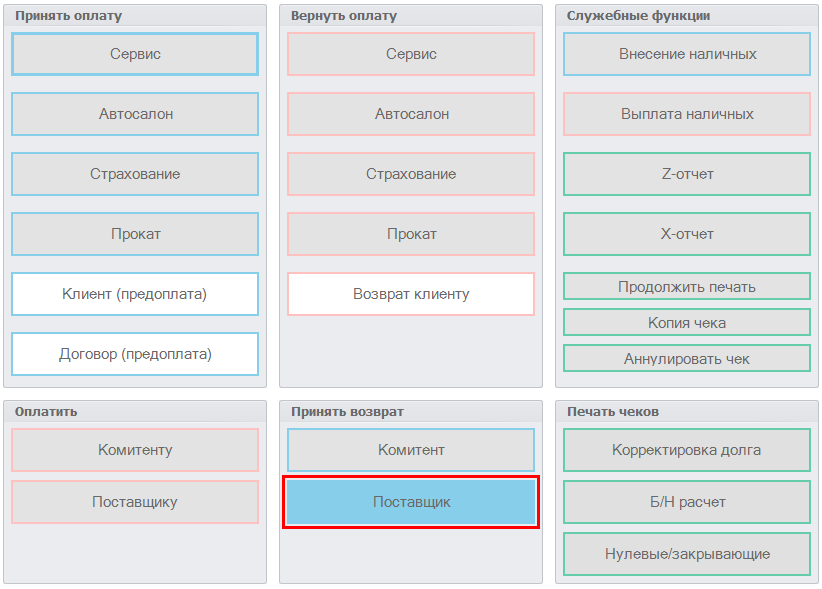Select highlighted Поставщик in Принять возврат
The width and height of the screenshot is (822, 589).
411,502
